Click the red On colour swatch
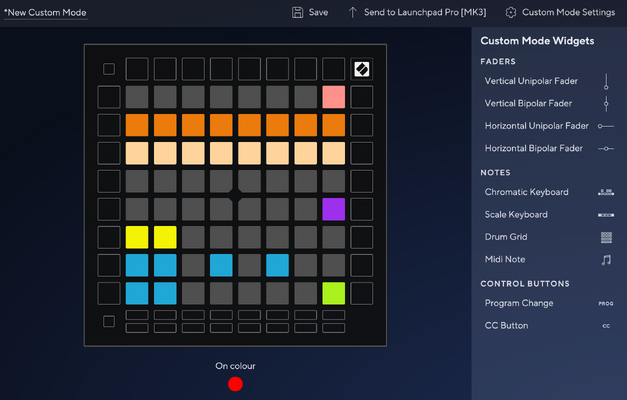Image resolution: width=627 pixels, height=400 pixels. 235,384
